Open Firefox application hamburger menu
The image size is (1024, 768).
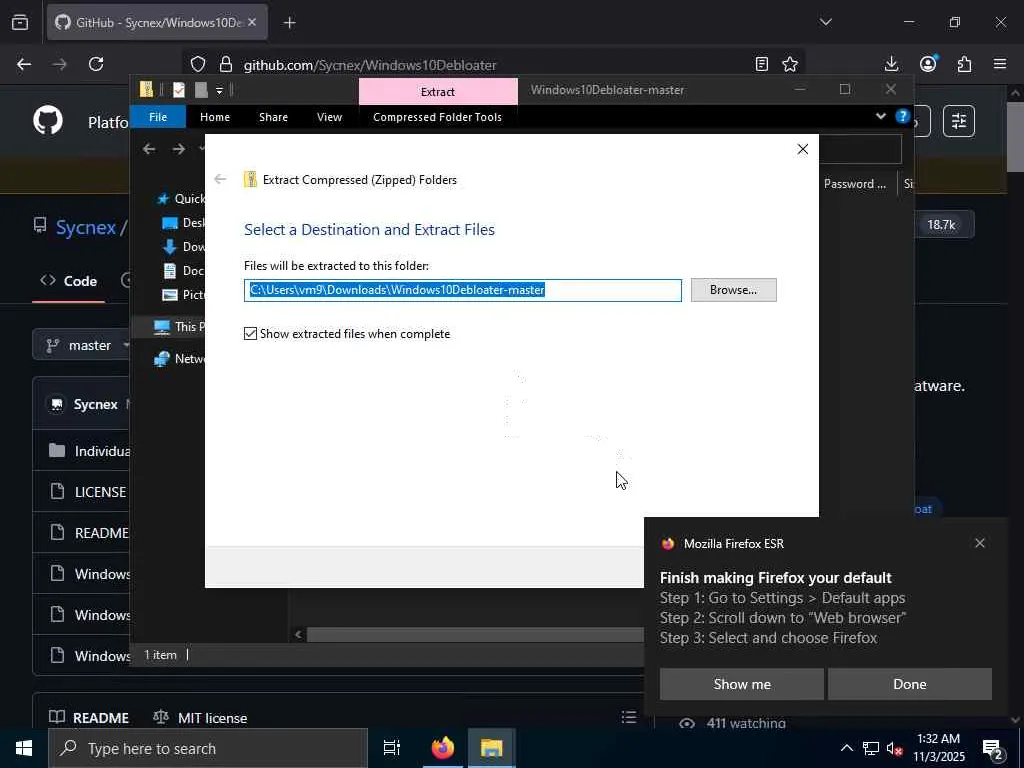click(x=1000, y=64)
